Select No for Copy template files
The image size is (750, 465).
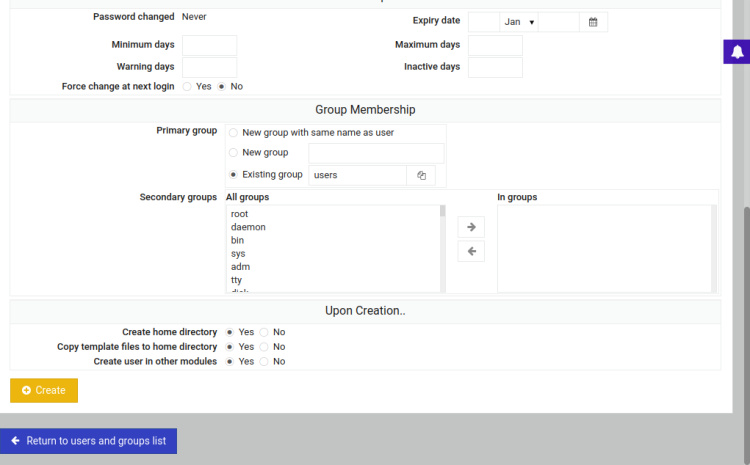264,347
